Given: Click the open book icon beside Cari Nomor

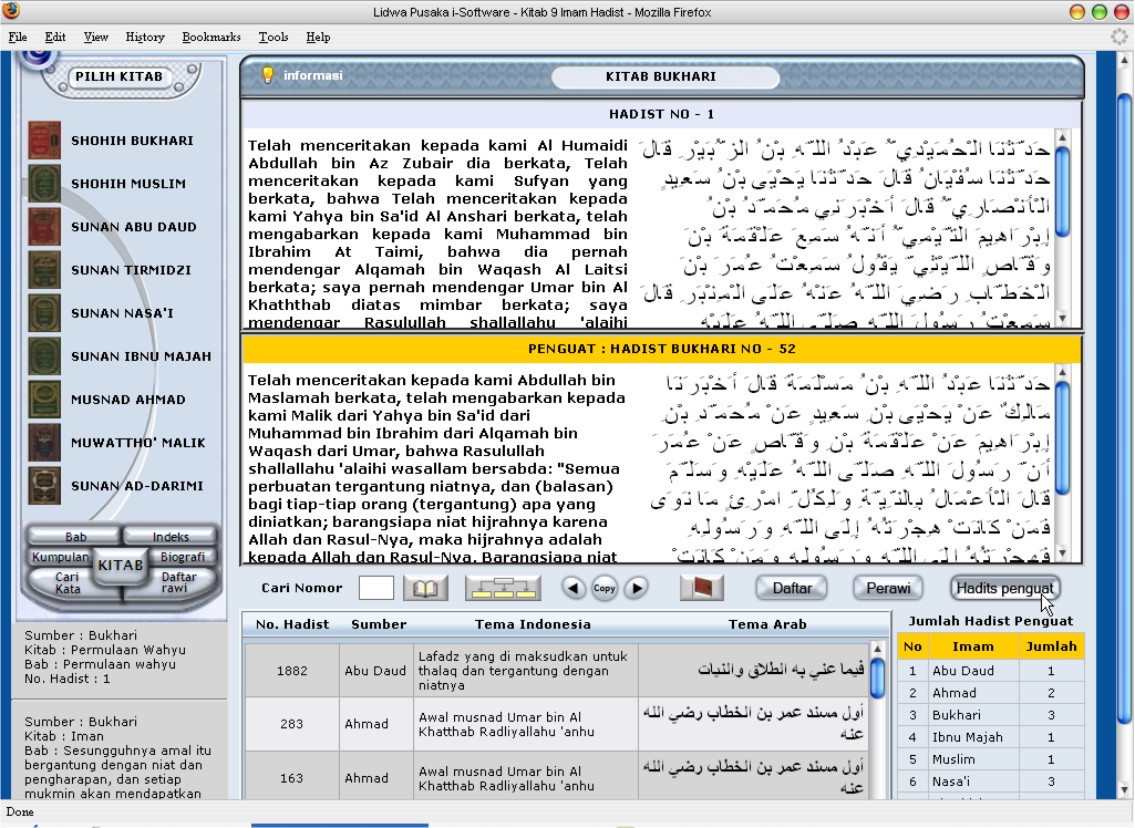Looking at the screenshot, I should coord(426,588).
